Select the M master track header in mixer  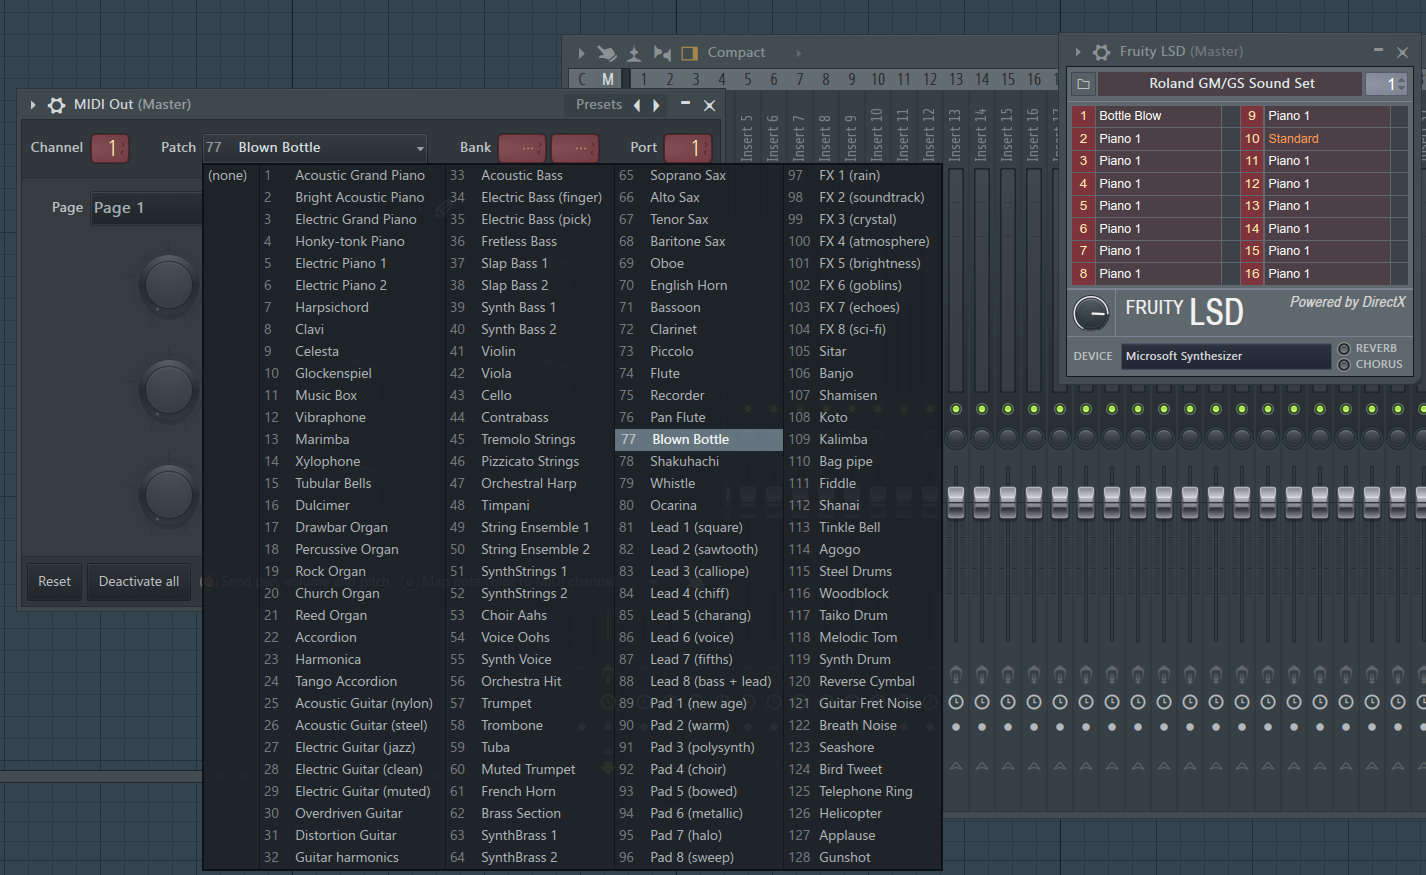coord(608,79)
